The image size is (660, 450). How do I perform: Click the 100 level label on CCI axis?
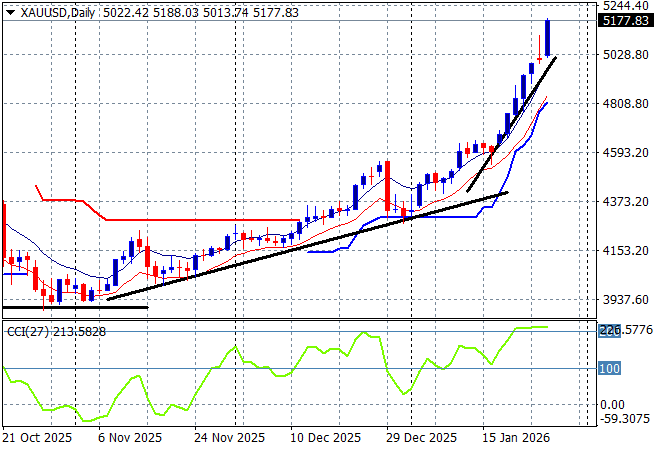(612, 369)
